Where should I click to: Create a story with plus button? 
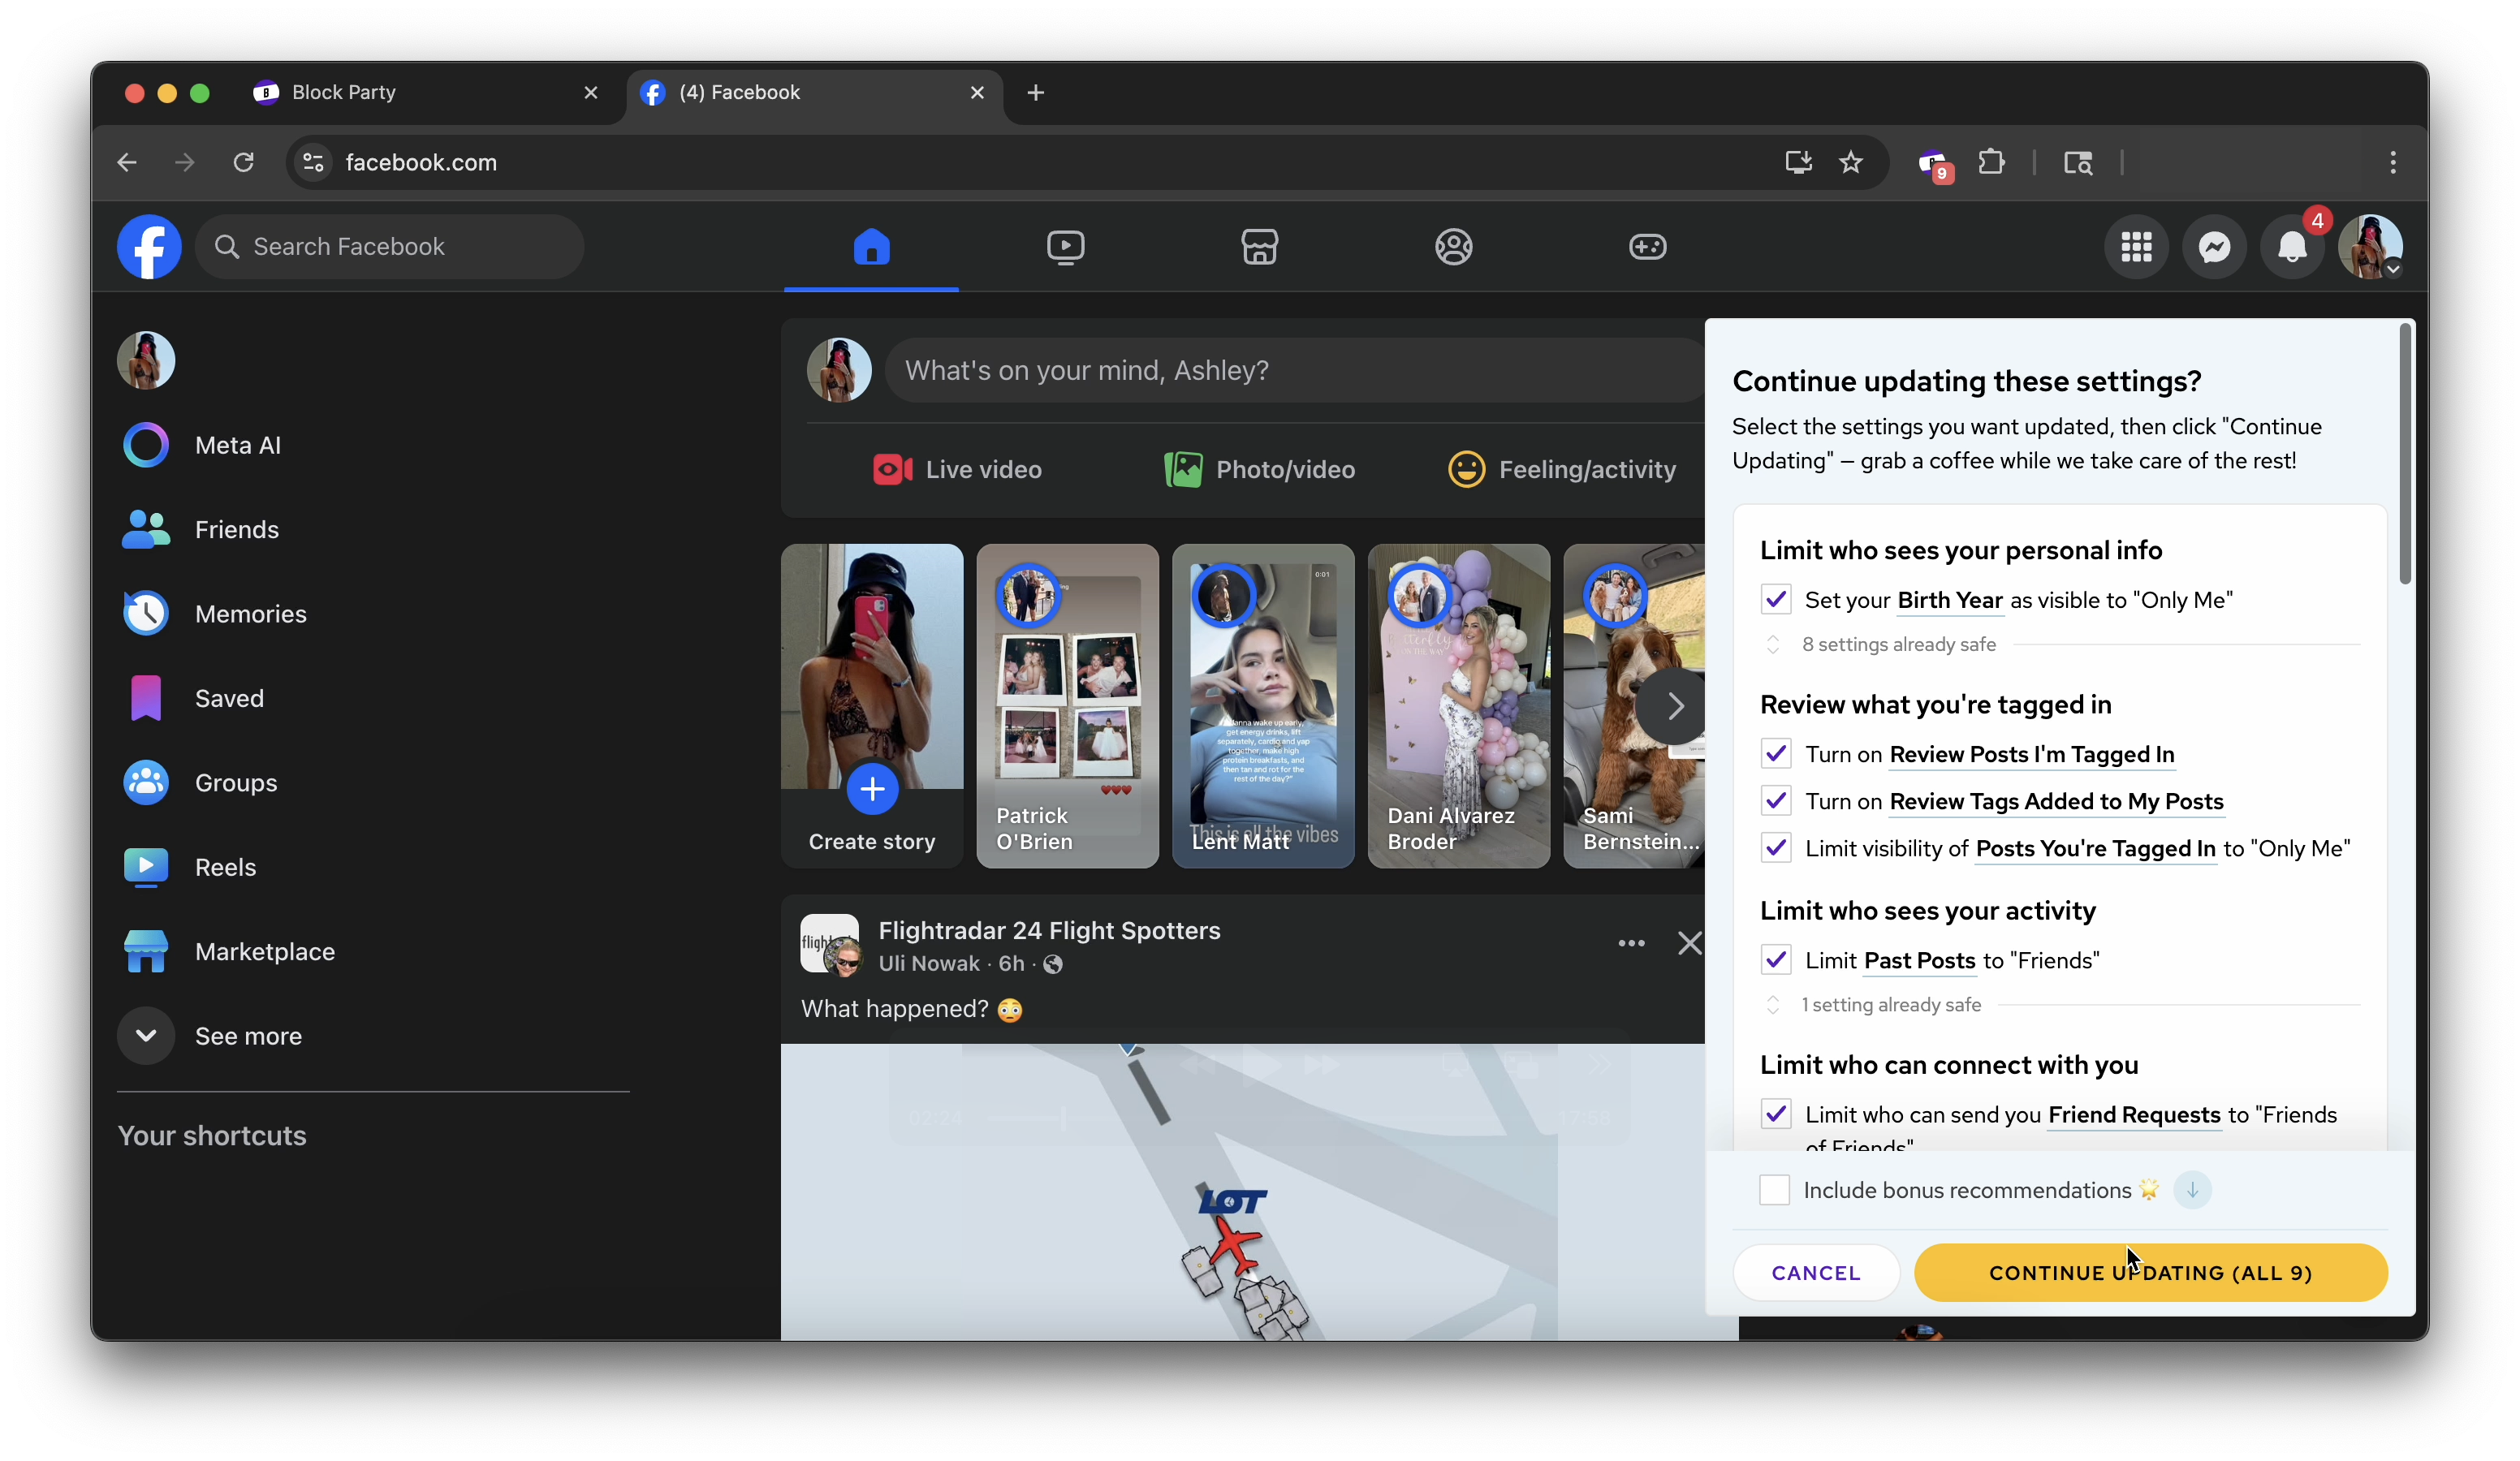[872, 789]
